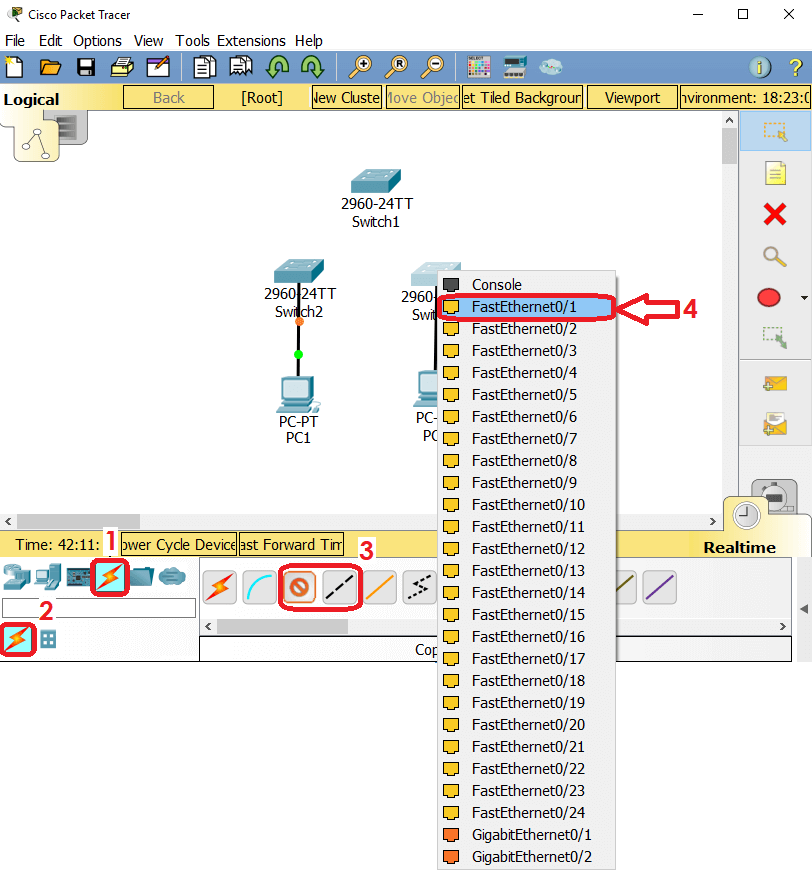Pick the Automatic connection cable

(x=220, y=587)
